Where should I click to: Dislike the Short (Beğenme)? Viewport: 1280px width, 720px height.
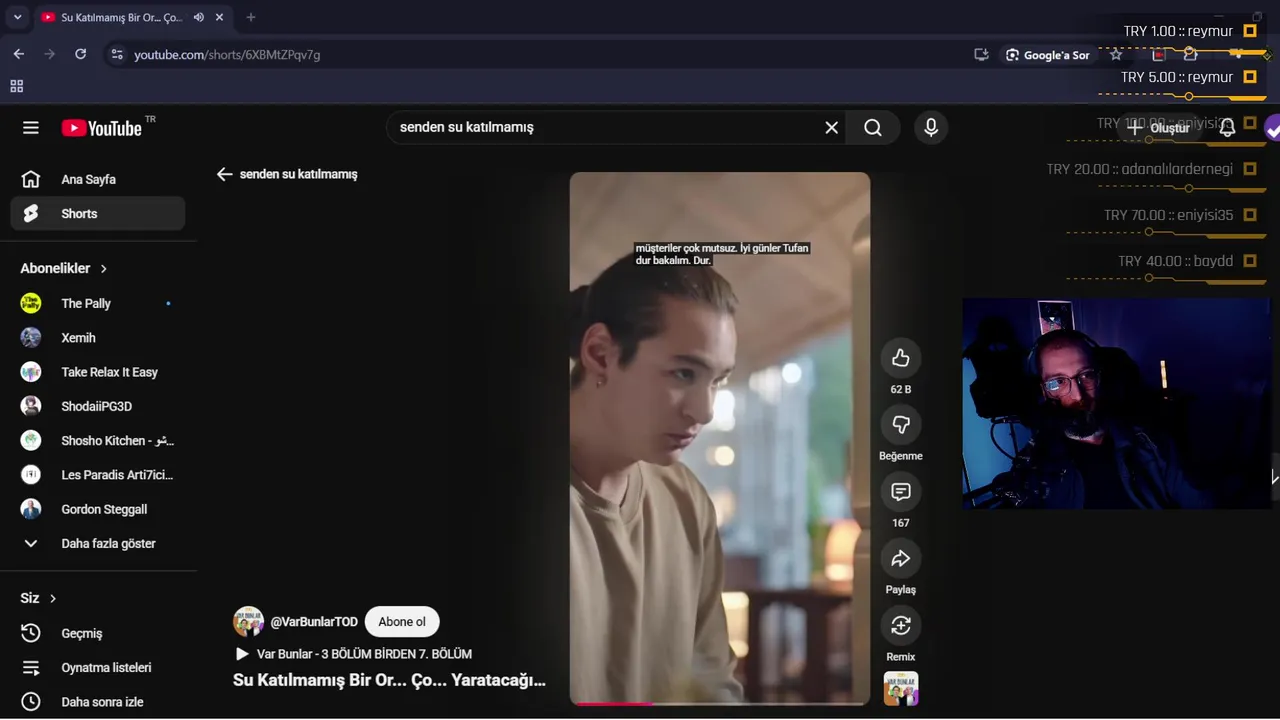[901, 425]
